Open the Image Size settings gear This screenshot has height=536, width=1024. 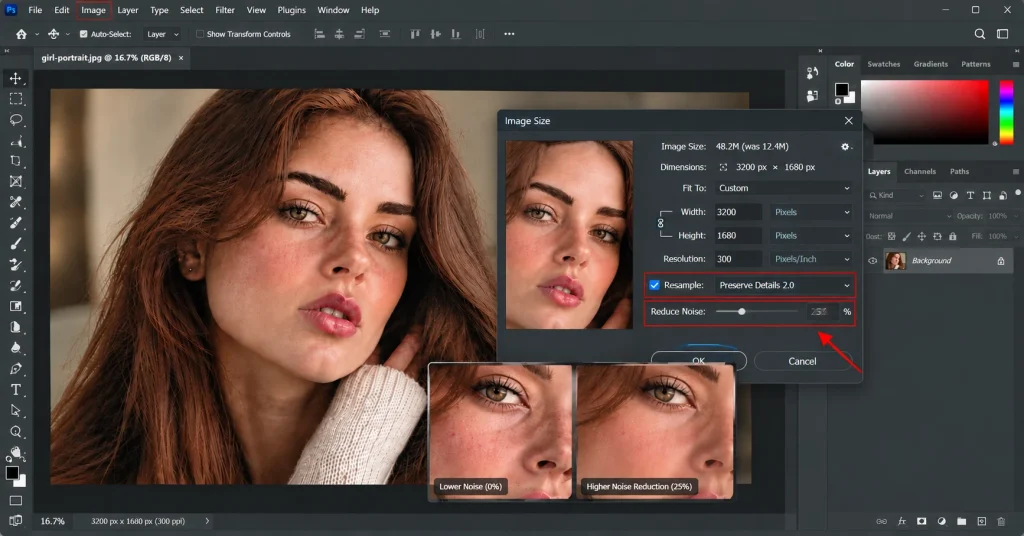point(846,147)
